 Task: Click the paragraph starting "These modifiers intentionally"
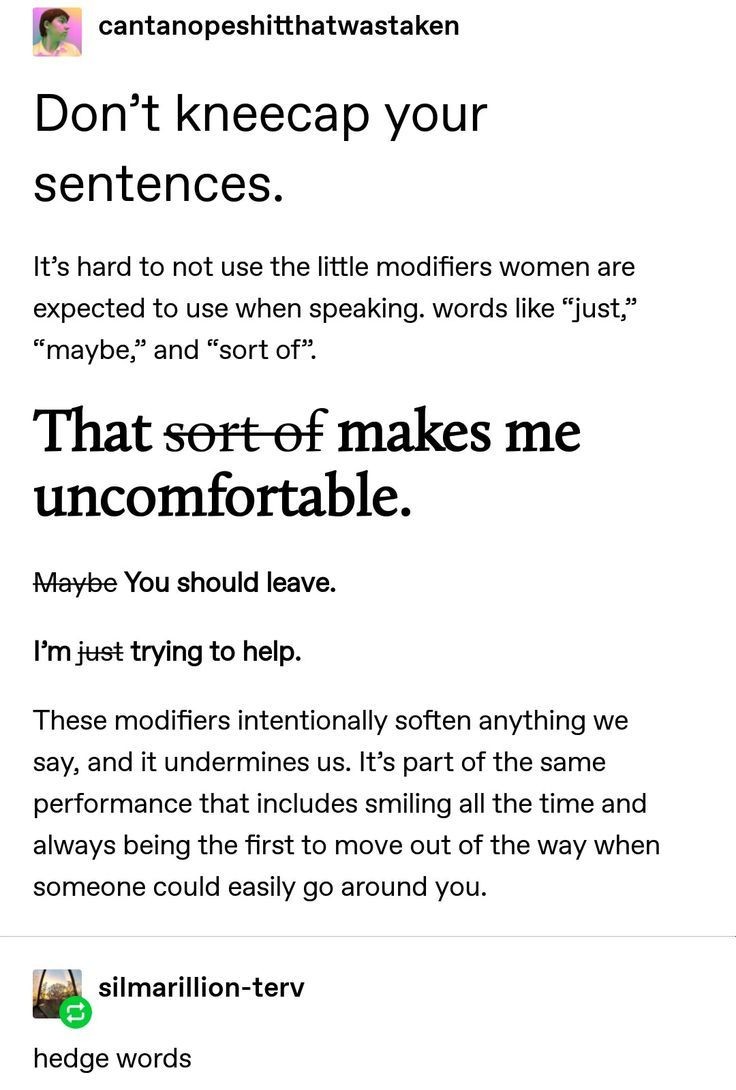[346, 802]
